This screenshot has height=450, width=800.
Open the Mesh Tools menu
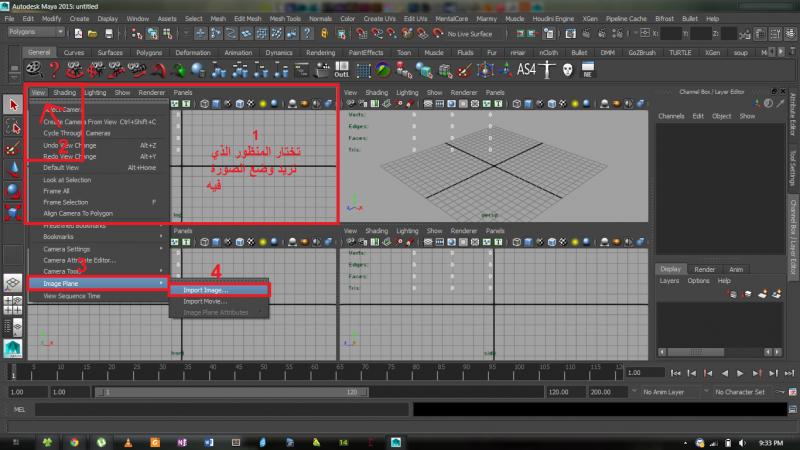pos(285,18)
